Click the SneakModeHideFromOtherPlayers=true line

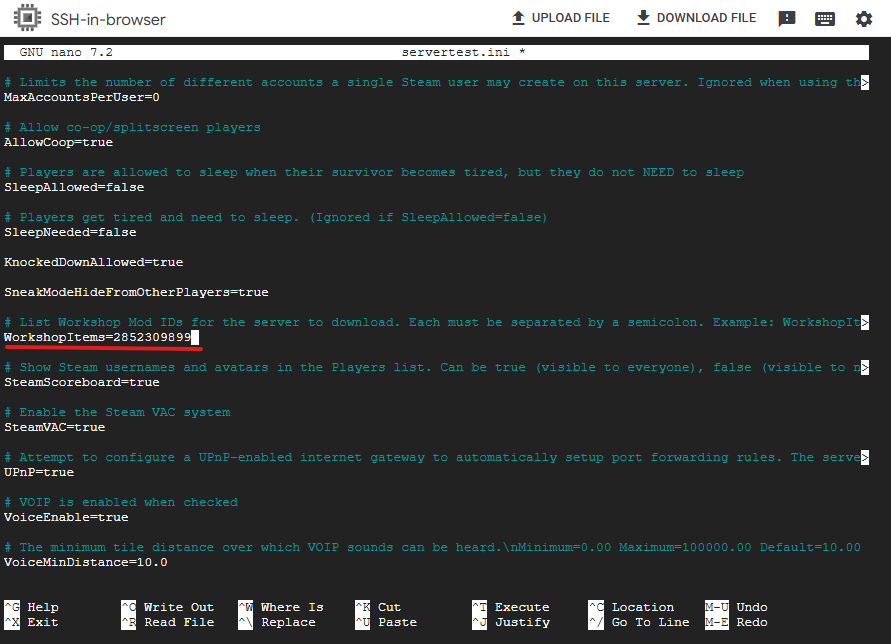pos(136,292)
